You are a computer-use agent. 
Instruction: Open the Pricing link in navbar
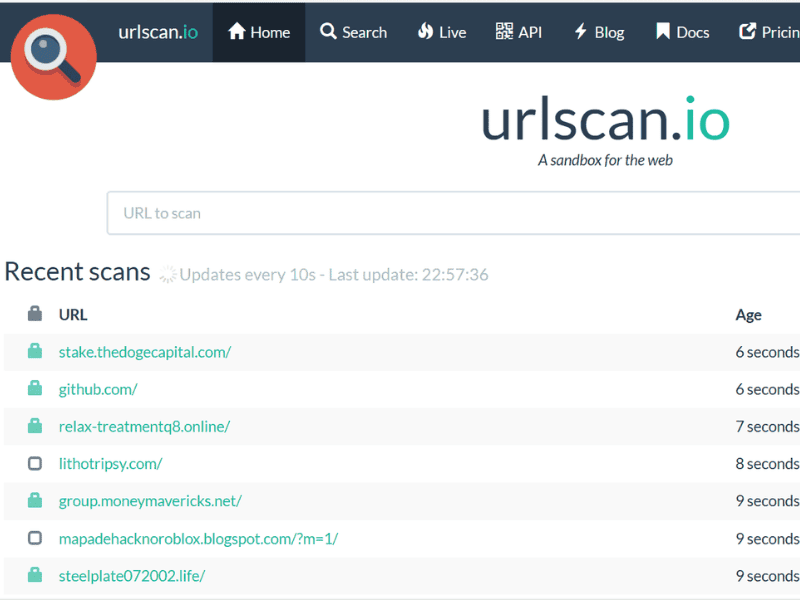pos(769,32)
